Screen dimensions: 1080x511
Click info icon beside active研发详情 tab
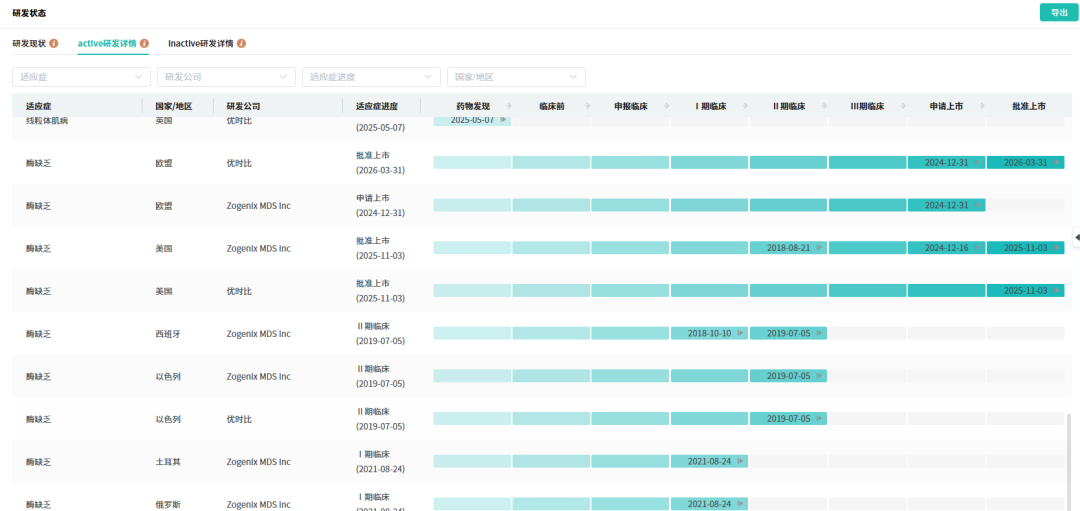pos(145,44)
